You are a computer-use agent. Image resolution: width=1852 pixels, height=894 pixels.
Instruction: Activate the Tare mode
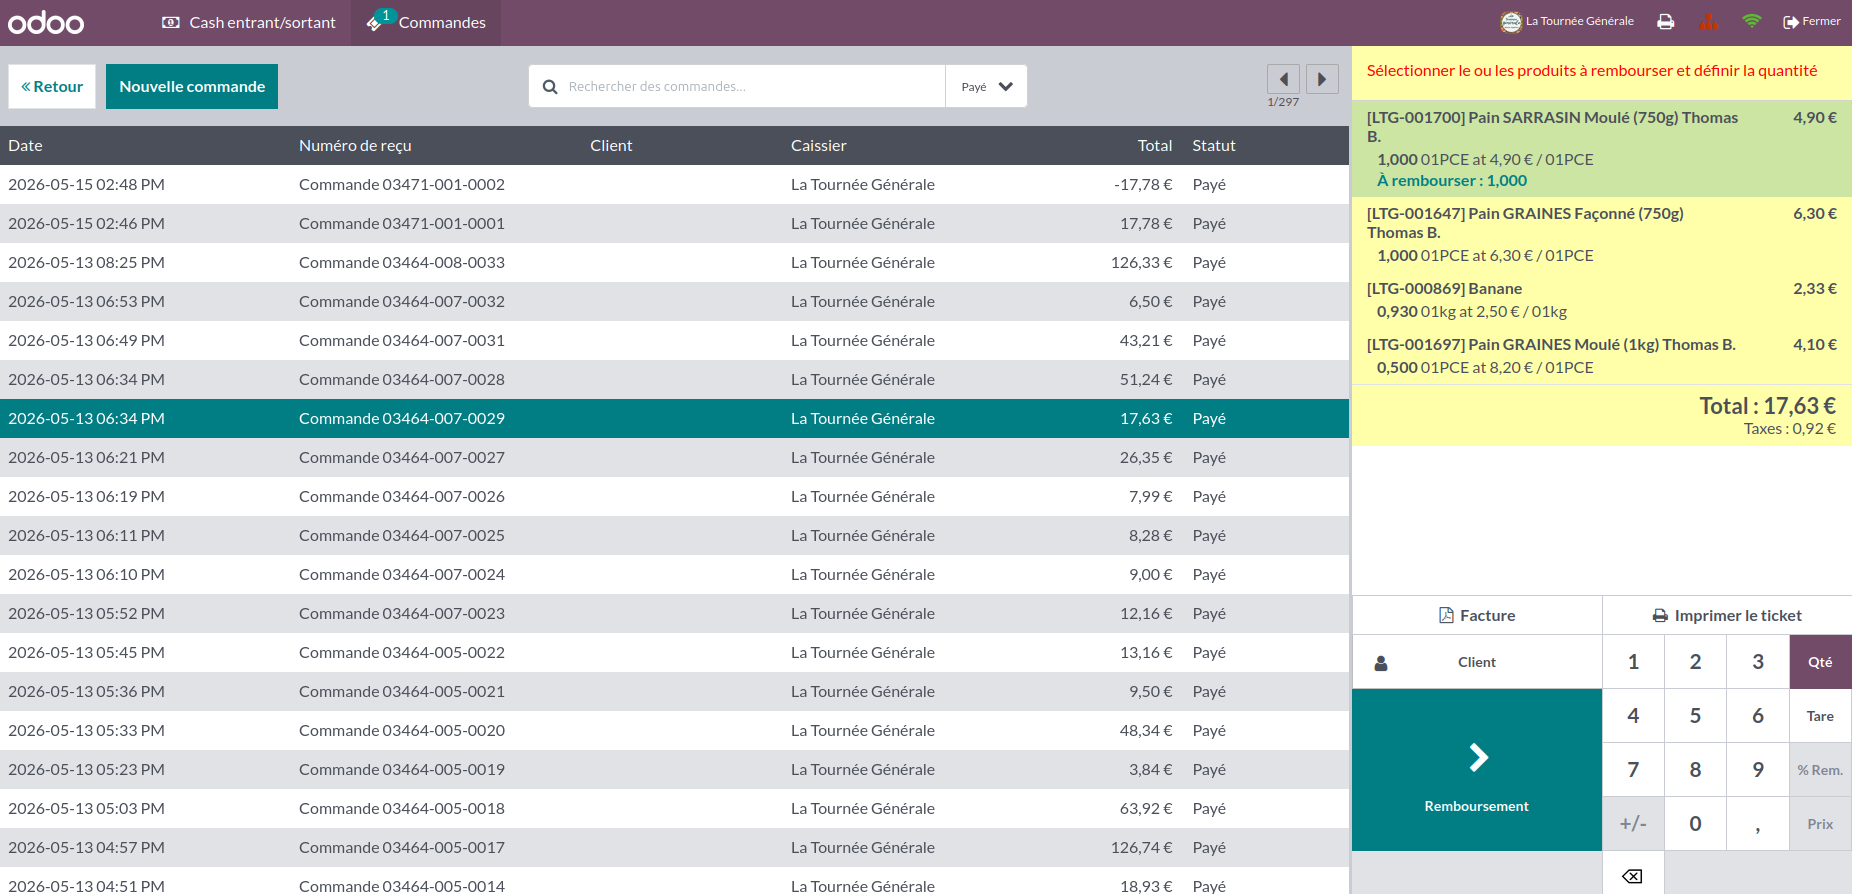[x=1821, y=716]
